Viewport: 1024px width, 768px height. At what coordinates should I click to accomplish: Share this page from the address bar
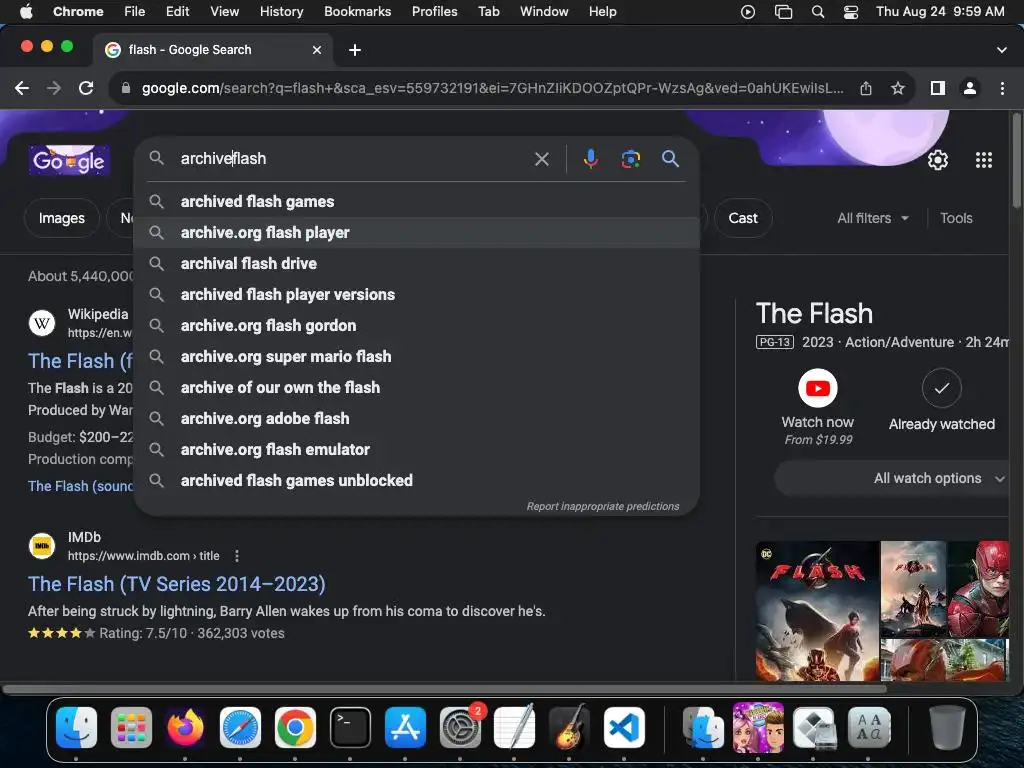click(866, 88)
